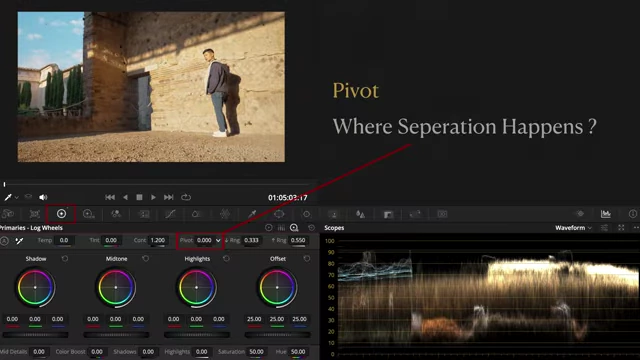
Task: Click the Tint value field
Action: [111, 240]
